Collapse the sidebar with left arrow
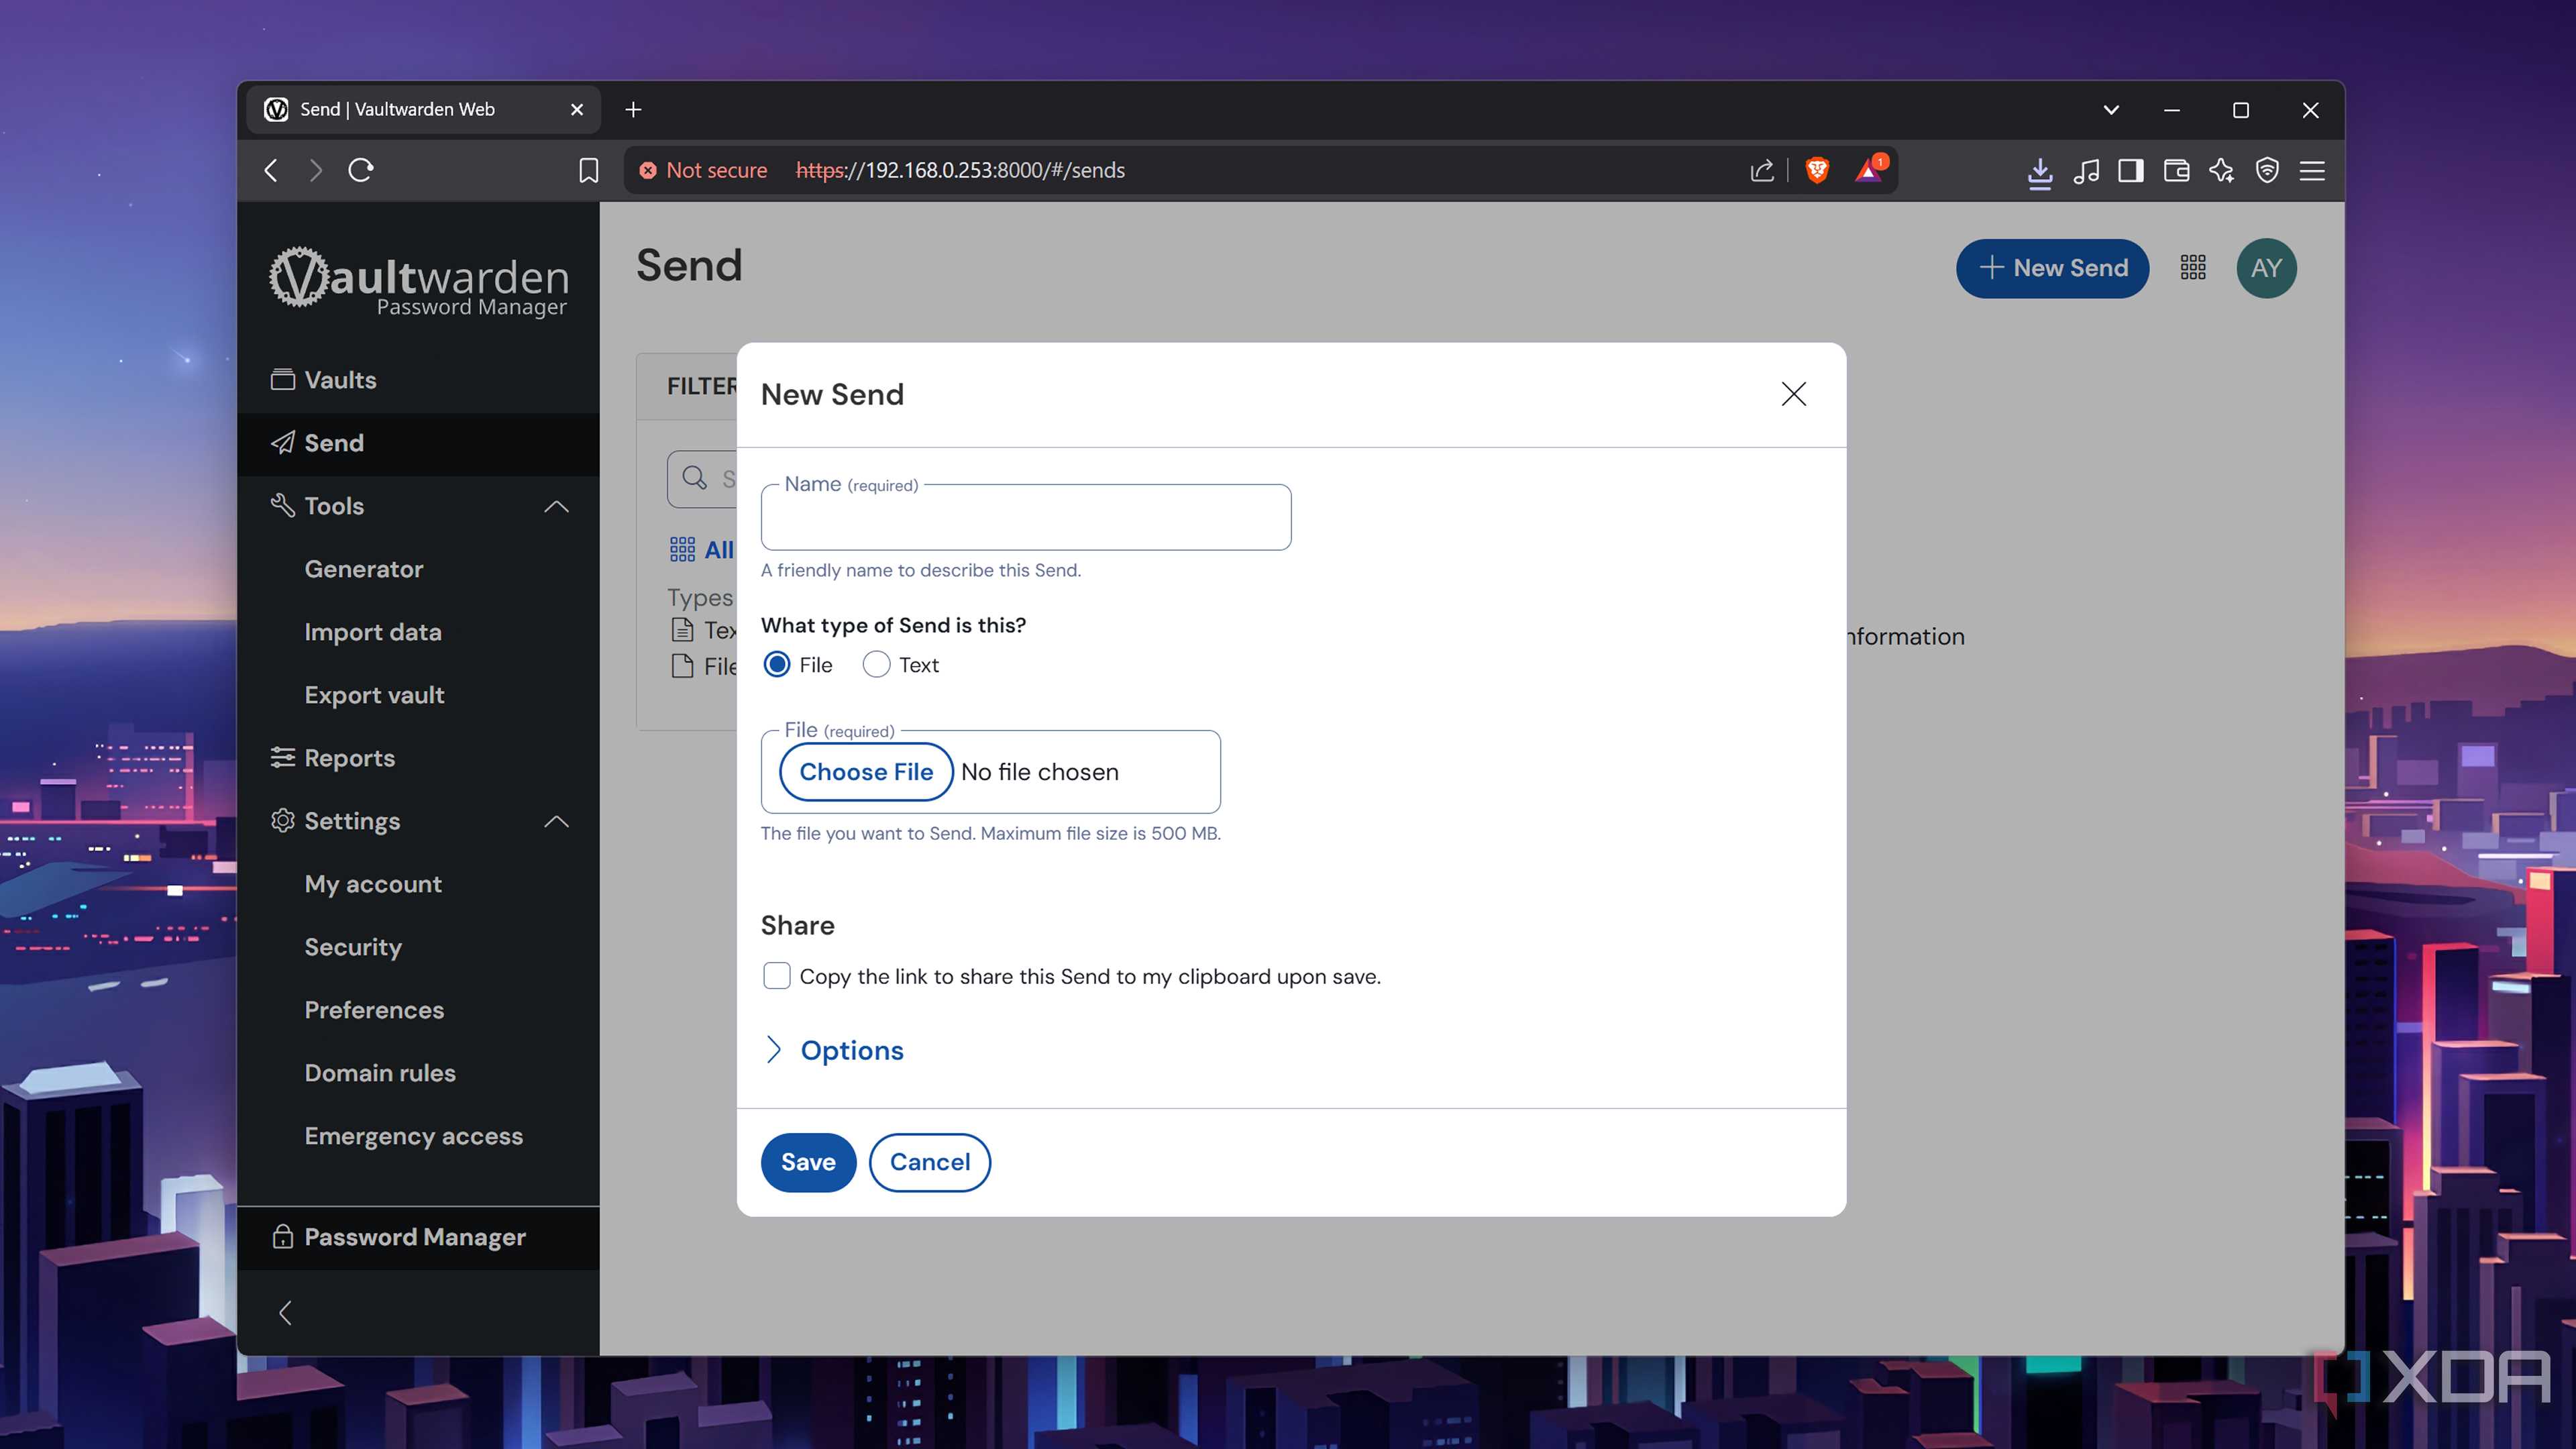Viewport: 2576px width, 1449px height. [285, 1313]
